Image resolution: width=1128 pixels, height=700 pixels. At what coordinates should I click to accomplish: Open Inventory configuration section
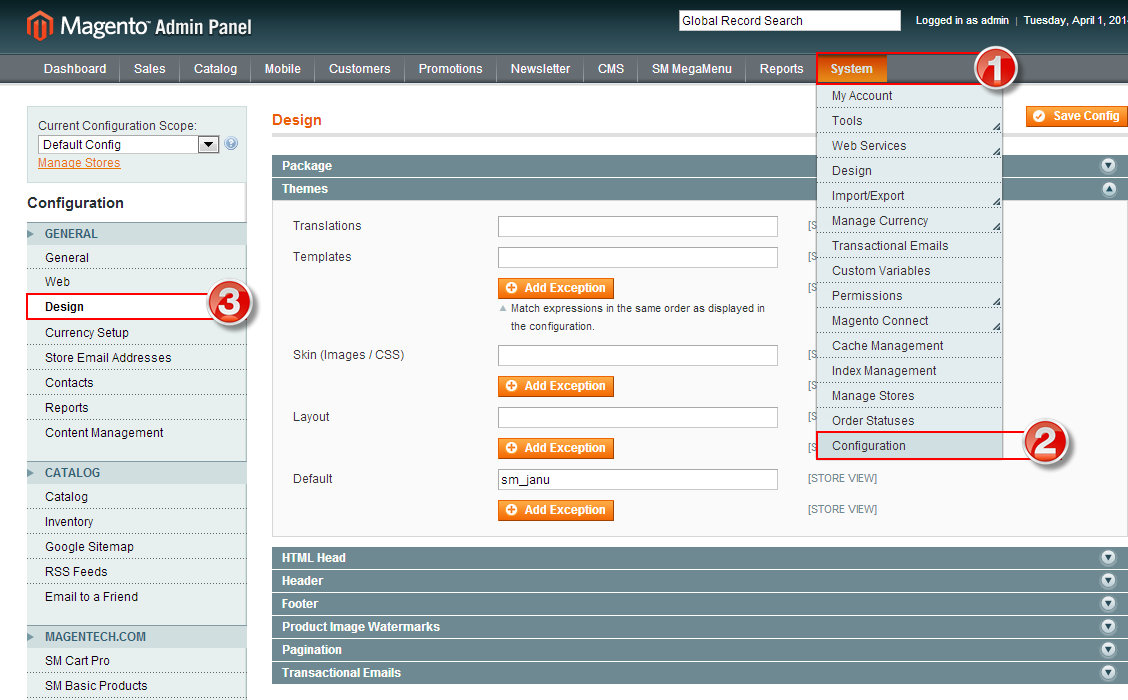[x=137, y=522]
